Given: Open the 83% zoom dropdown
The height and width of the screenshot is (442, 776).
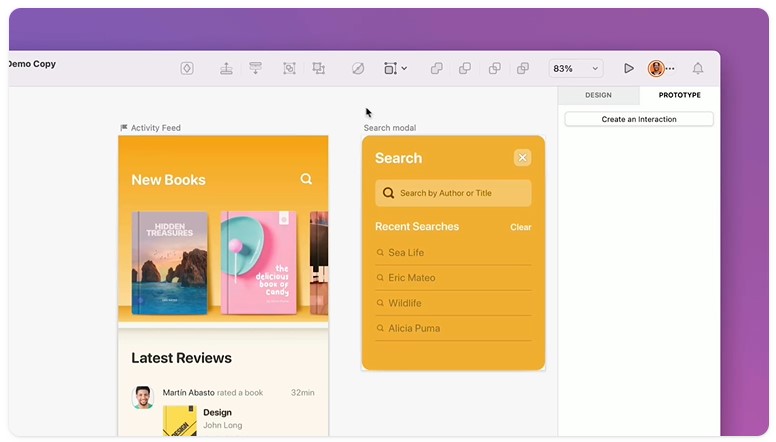Looking at the screenshot, I should (576, 68).
